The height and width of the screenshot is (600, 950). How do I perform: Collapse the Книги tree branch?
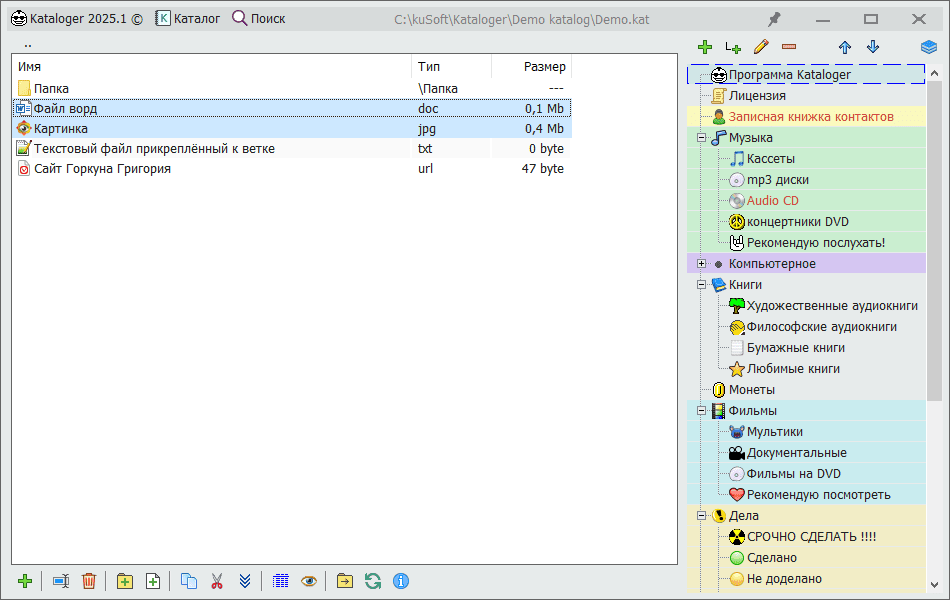point(702,284)
